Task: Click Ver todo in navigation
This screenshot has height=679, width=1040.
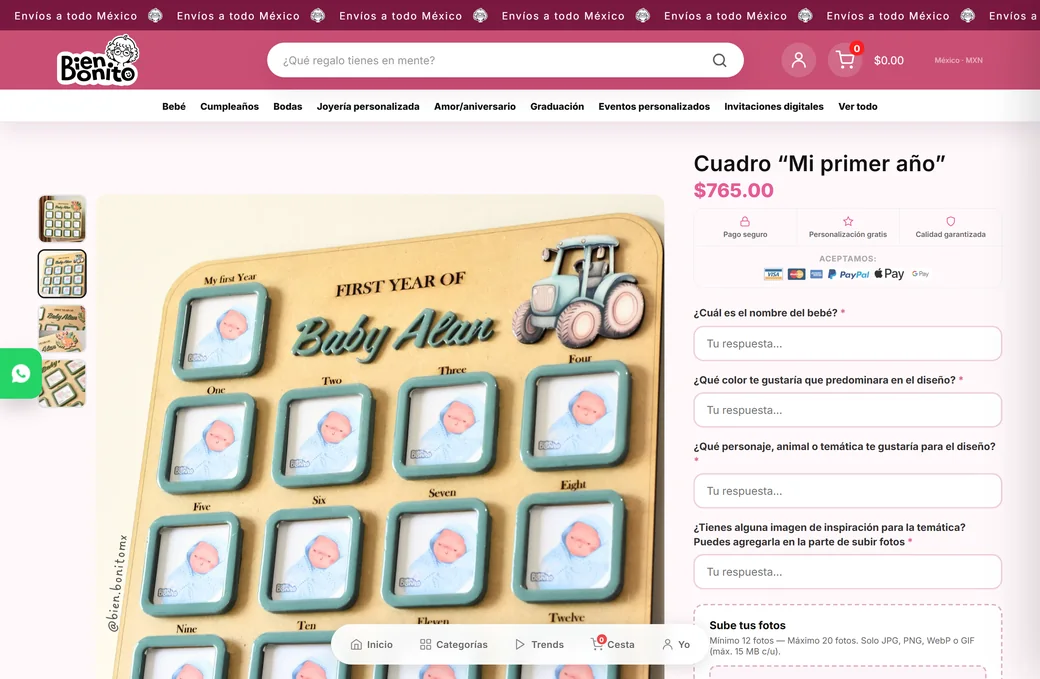Action: click(x=858, y=106)
